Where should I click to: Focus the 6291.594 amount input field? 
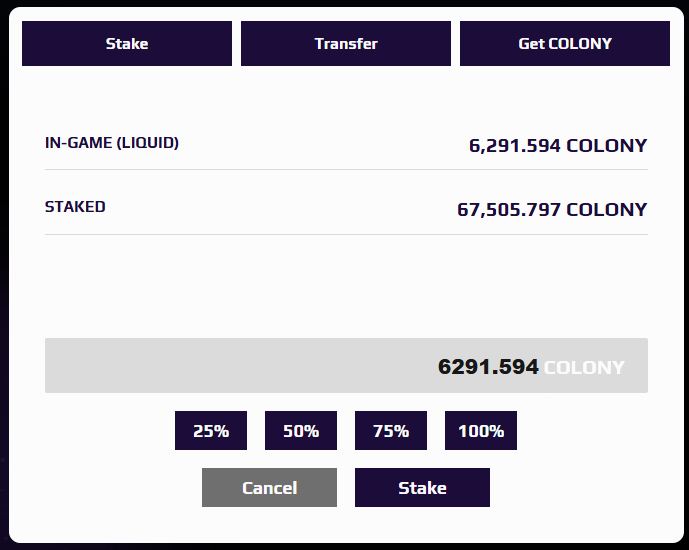(346, 365)
